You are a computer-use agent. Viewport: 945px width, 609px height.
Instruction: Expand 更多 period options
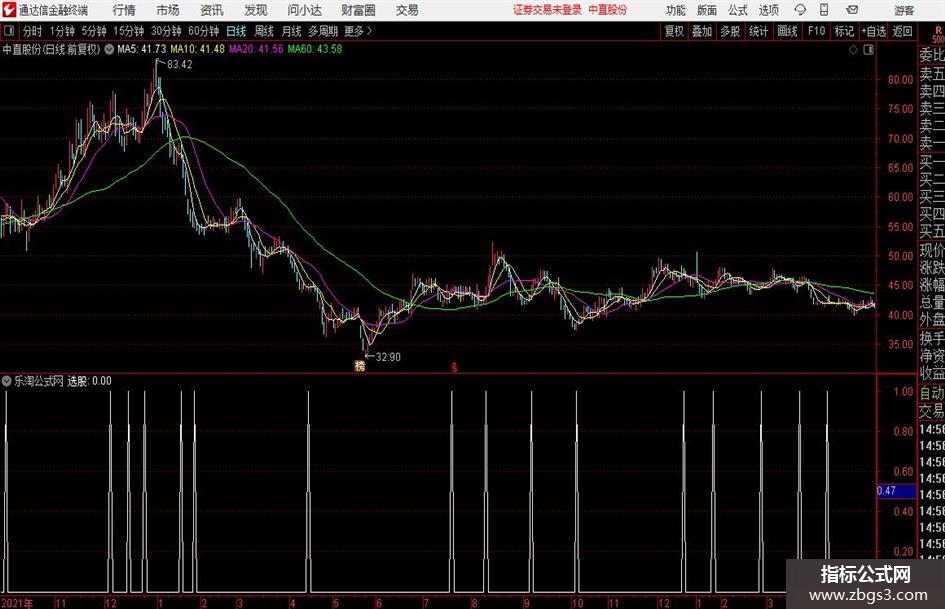tap(358, 31)
